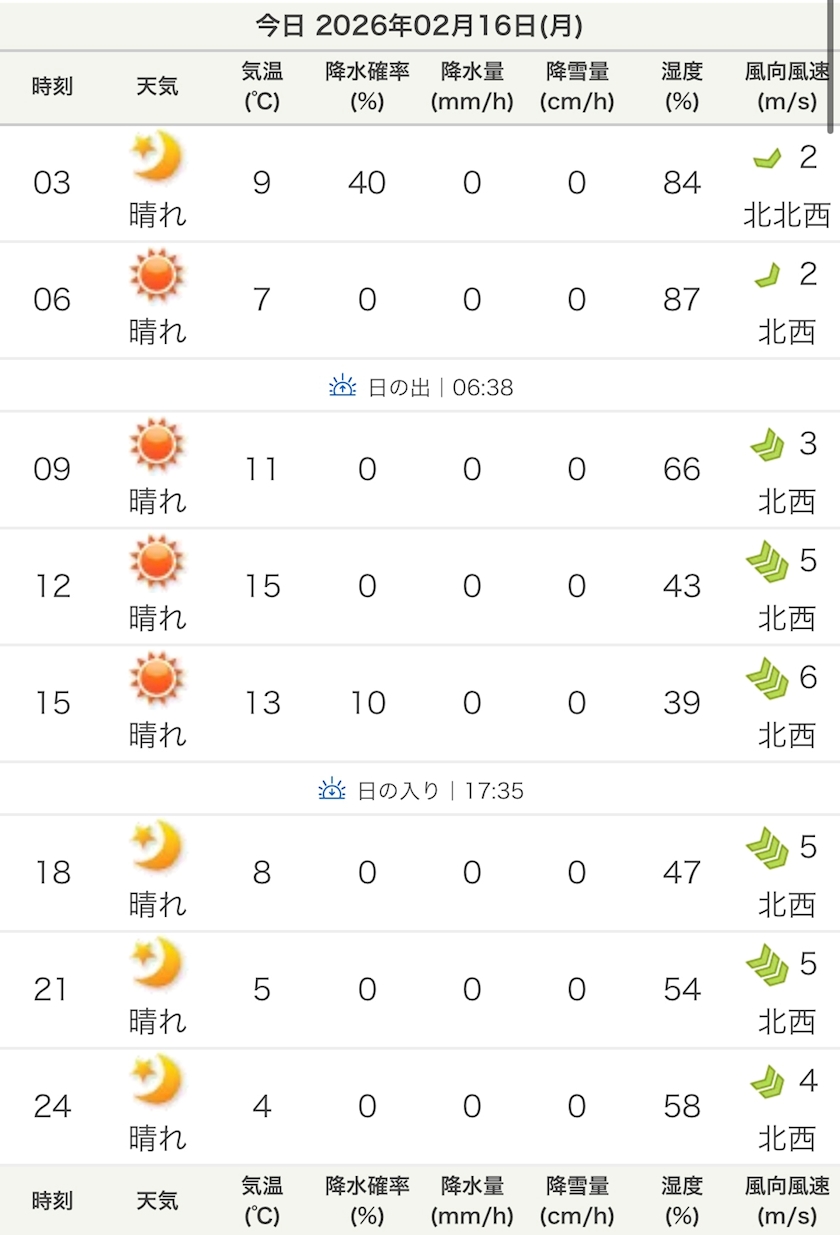Viewport: 840px width, 1235px height.
Task: Click the sun icon at 06 o'clock
Action: coord(157,275)
